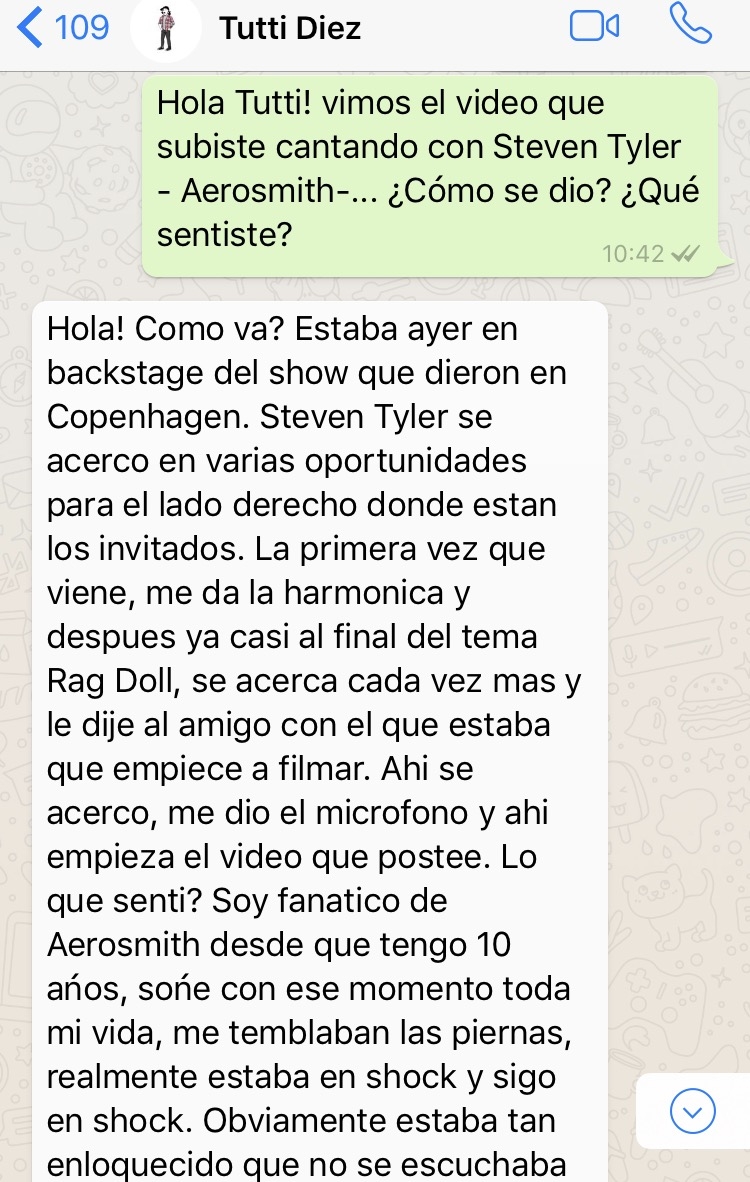Image resolution: width=750 pixels, height=1182 pixels.
Task: Tap 'Copenhagen' in the received message
Action: tap(148, 418)
